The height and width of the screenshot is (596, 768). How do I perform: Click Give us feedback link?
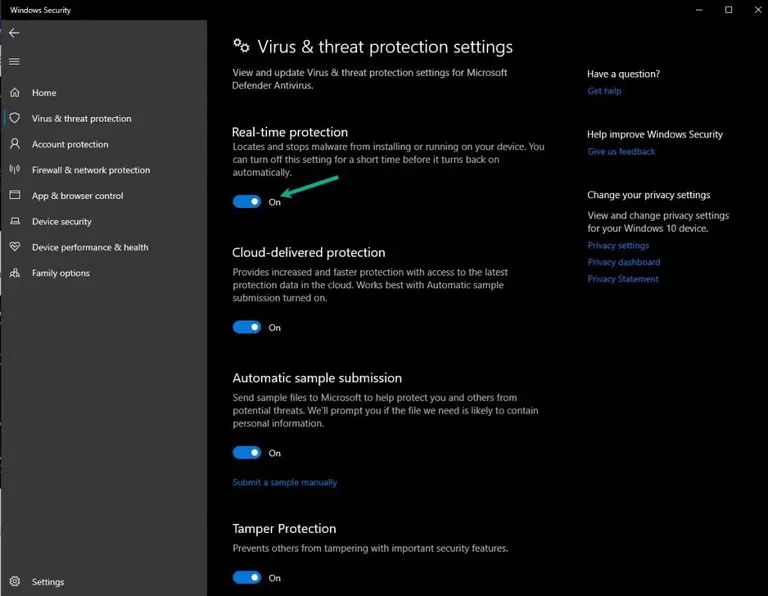click(621, 151)
